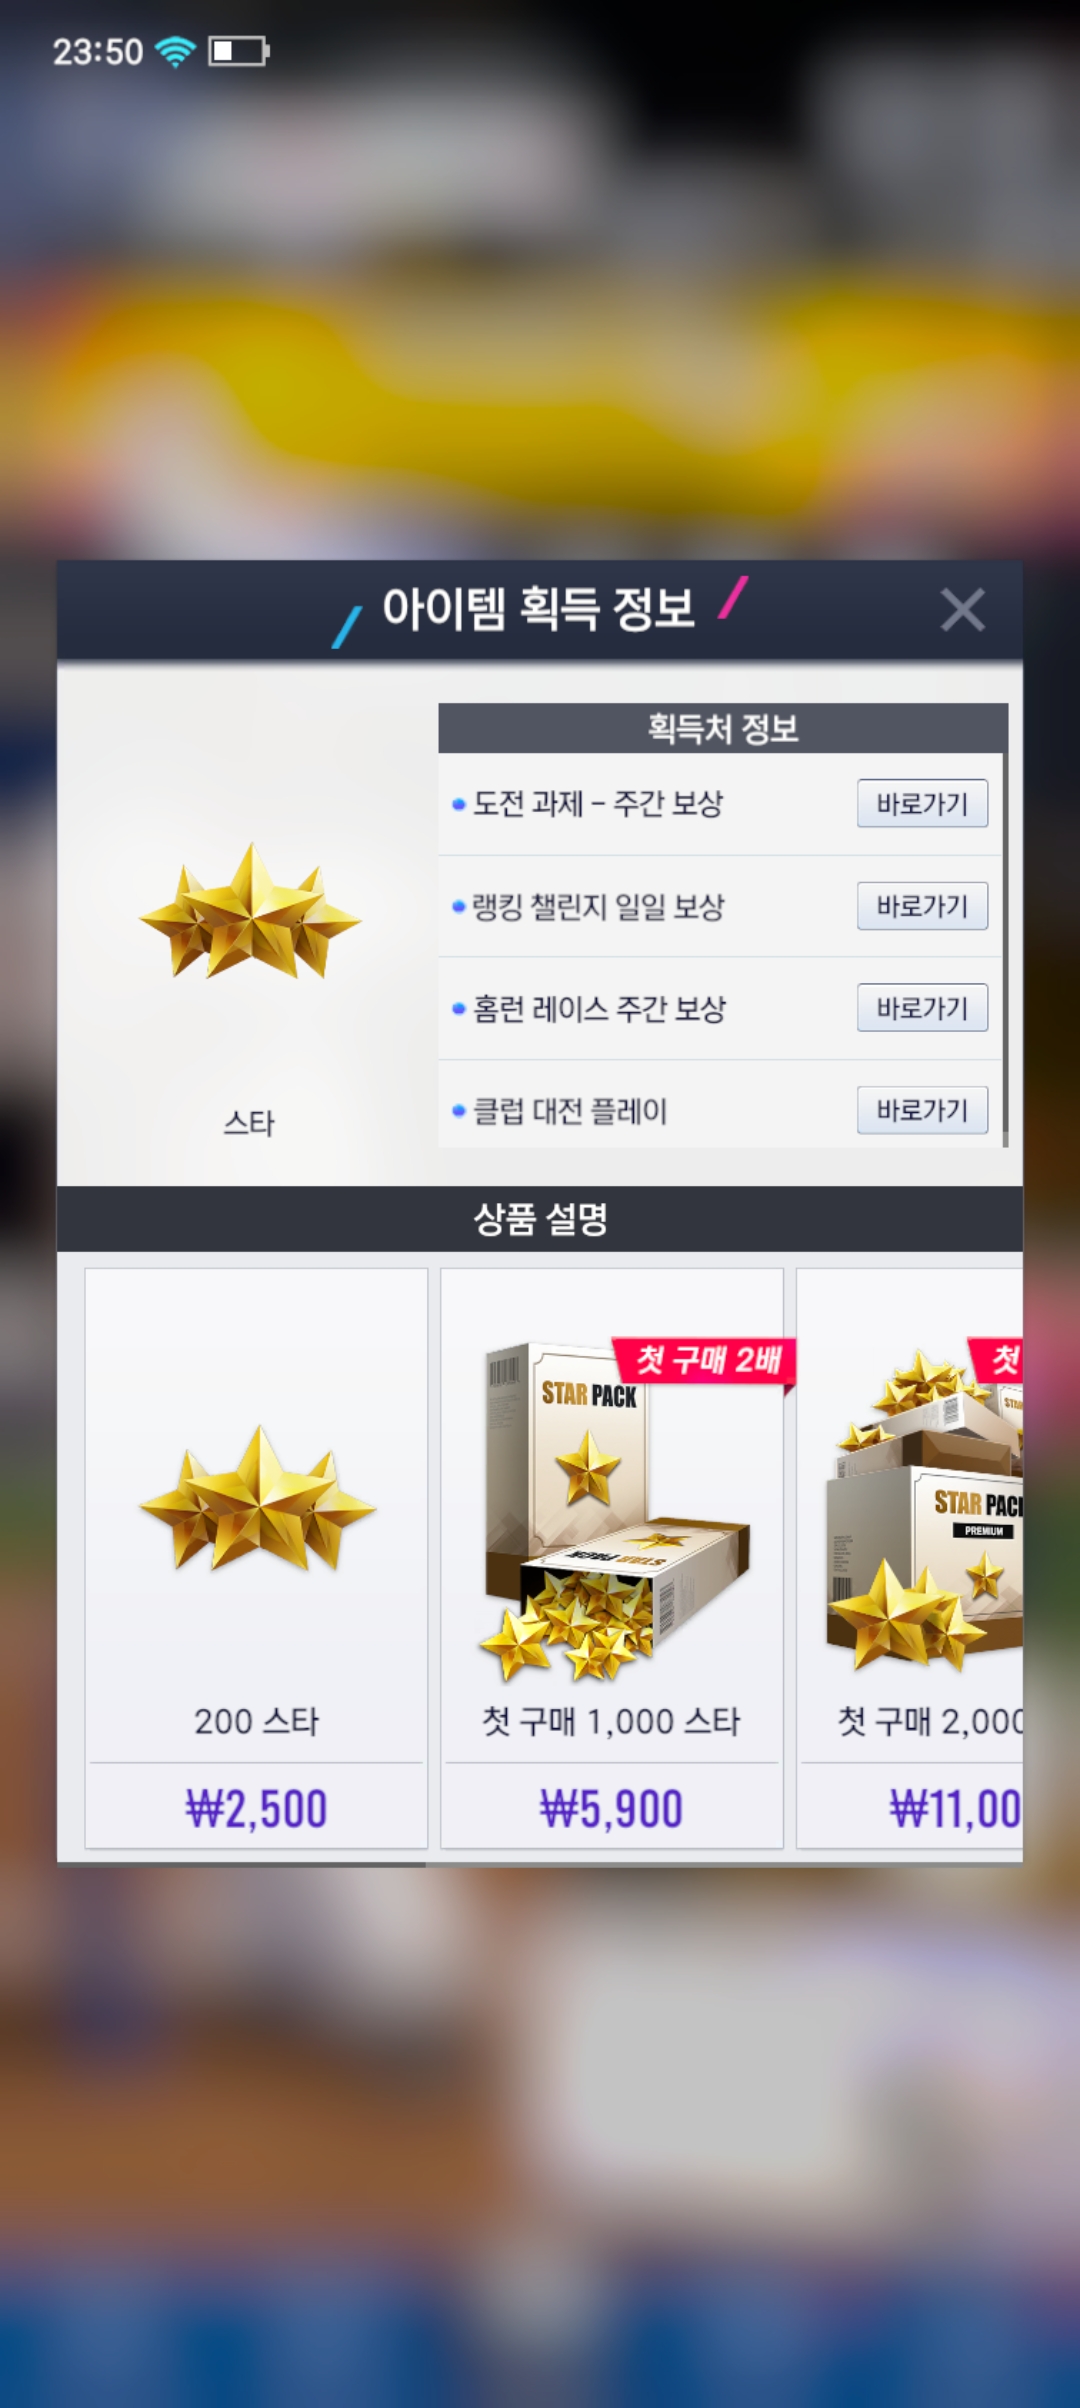Image resolution: width=1080 pixels, height=2408 pixels.
Task: Tap the 상품 설명 section header
Action: click(540, 1219)
